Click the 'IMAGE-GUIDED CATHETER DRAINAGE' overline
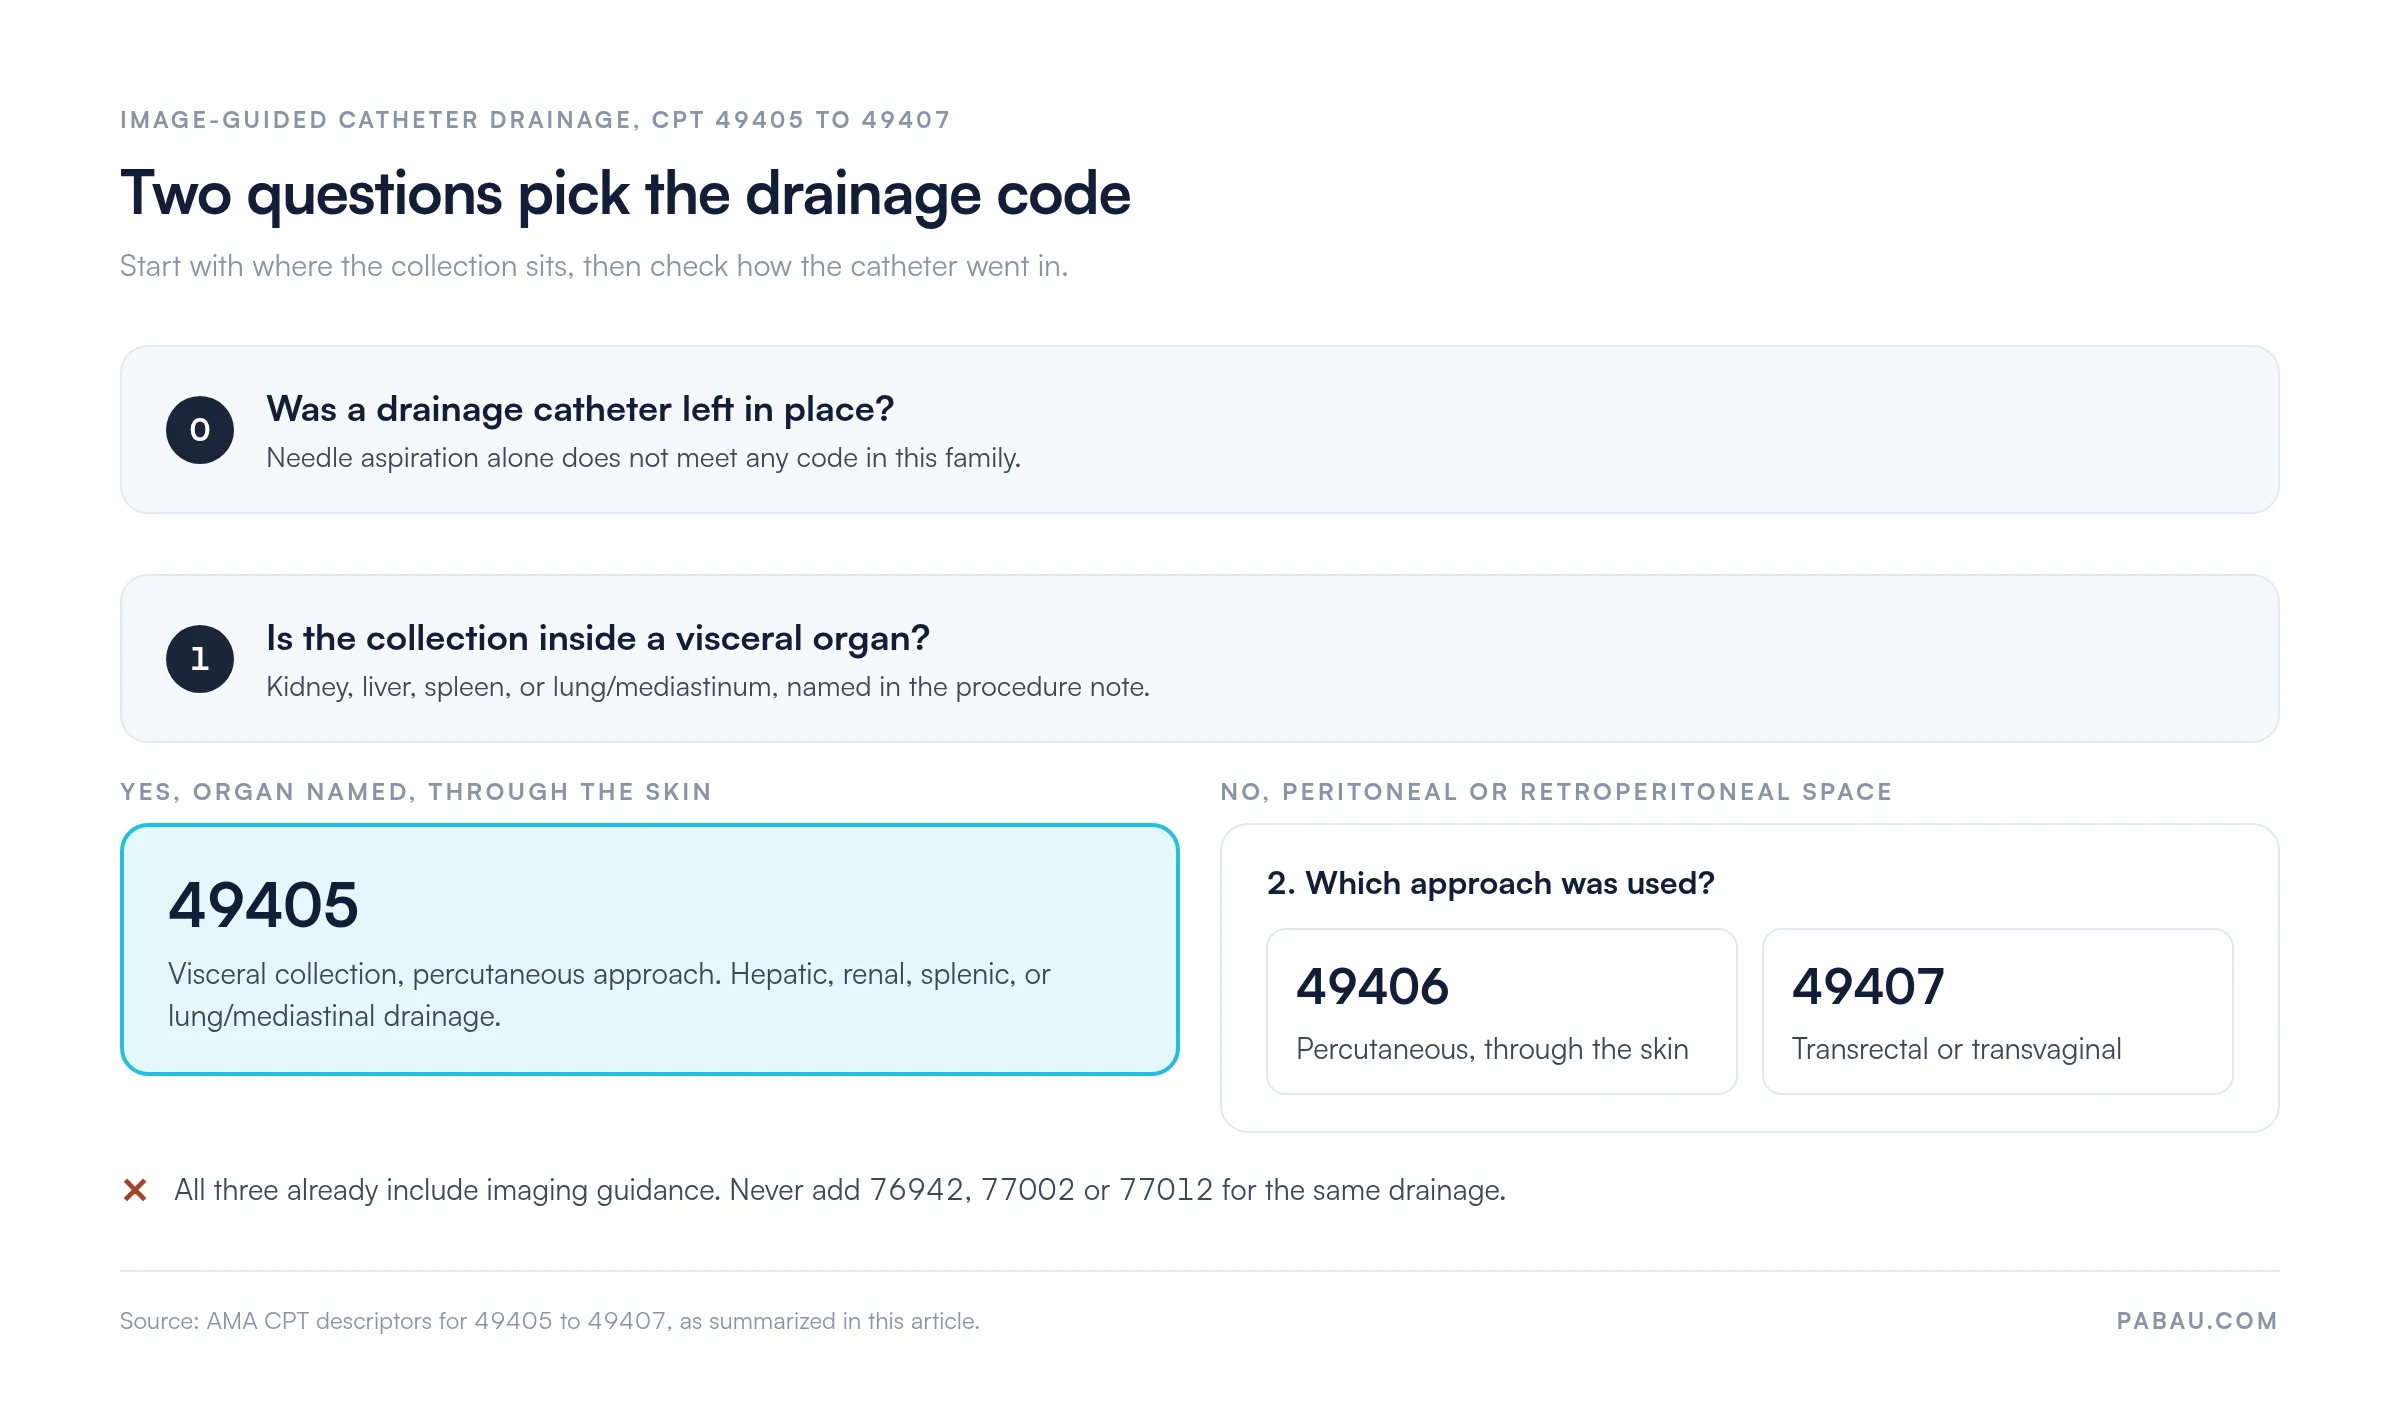 (x=535, y=120)
